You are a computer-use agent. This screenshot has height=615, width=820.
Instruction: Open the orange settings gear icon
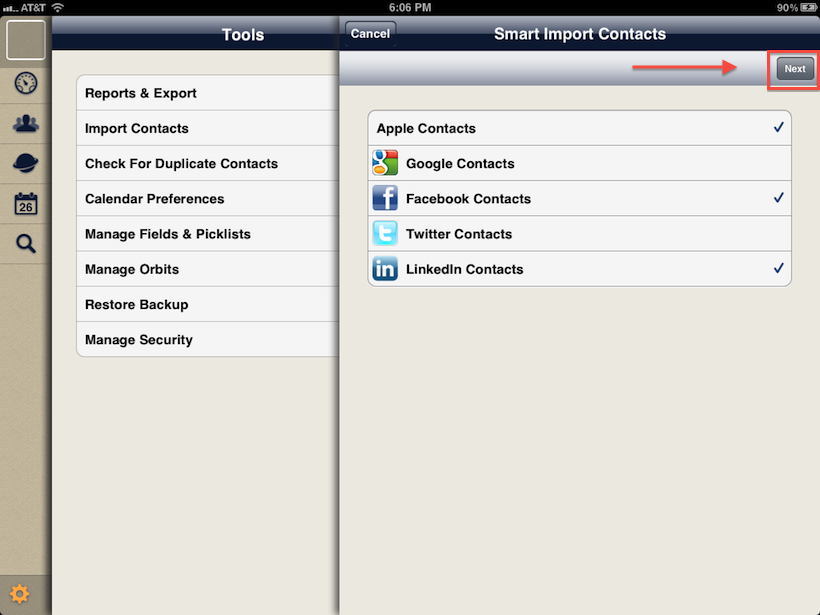(20, 595)
